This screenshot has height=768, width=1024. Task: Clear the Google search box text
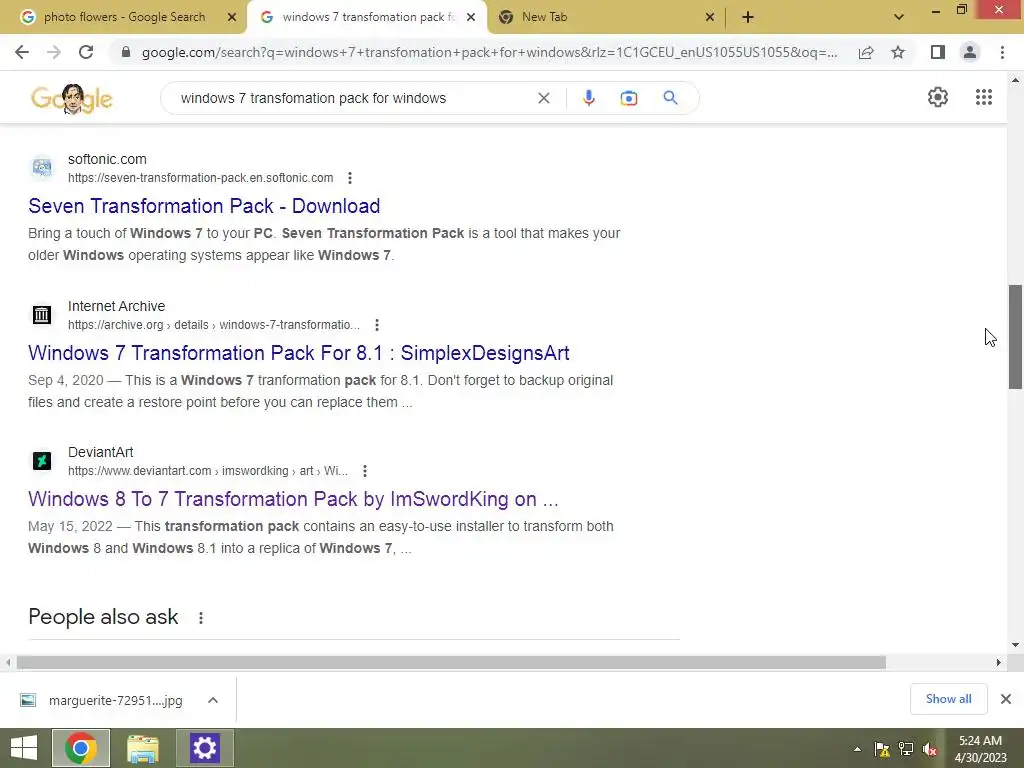[543, 98]
